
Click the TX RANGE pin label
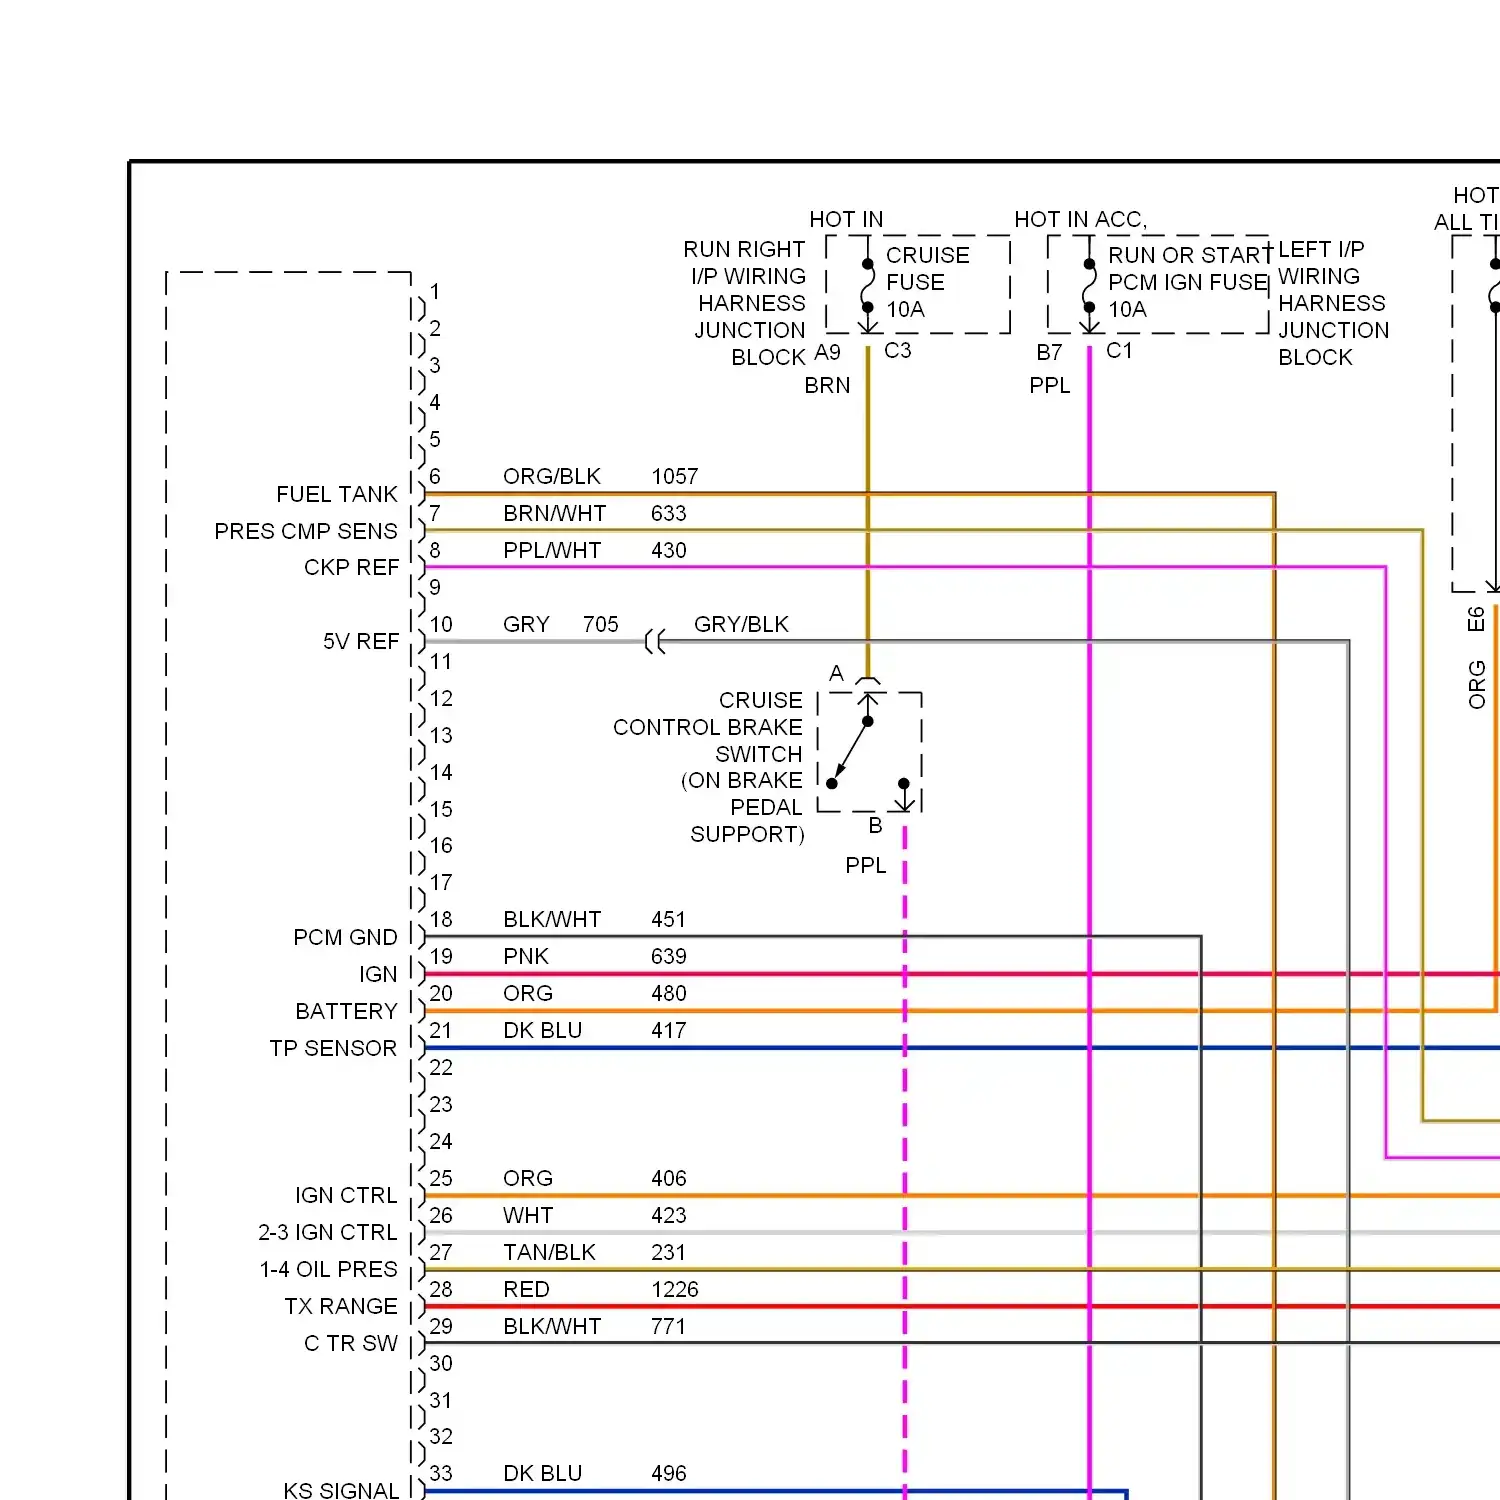coord(341,1306)
